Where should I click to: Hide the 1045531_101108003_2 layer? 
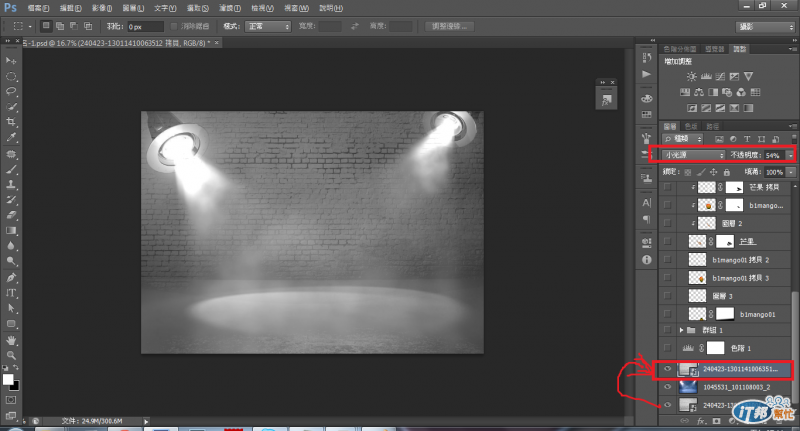click(x=667, y=387)
